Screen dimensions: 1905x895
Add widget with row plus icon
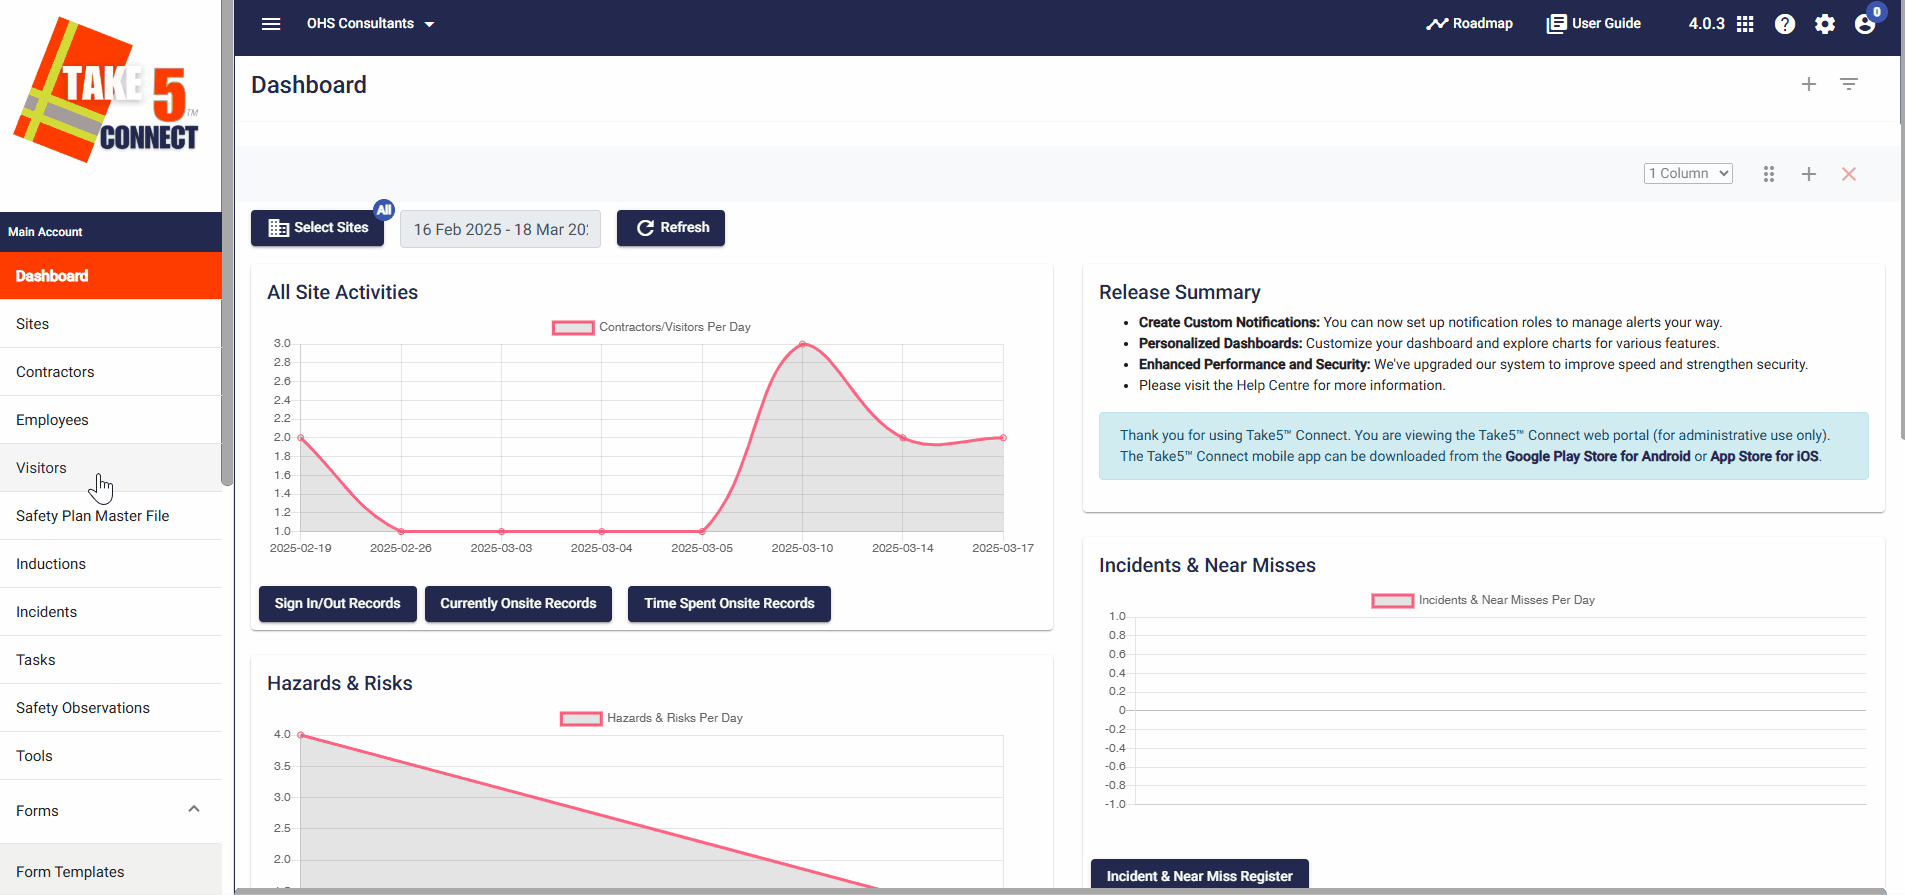[1809, 174]
